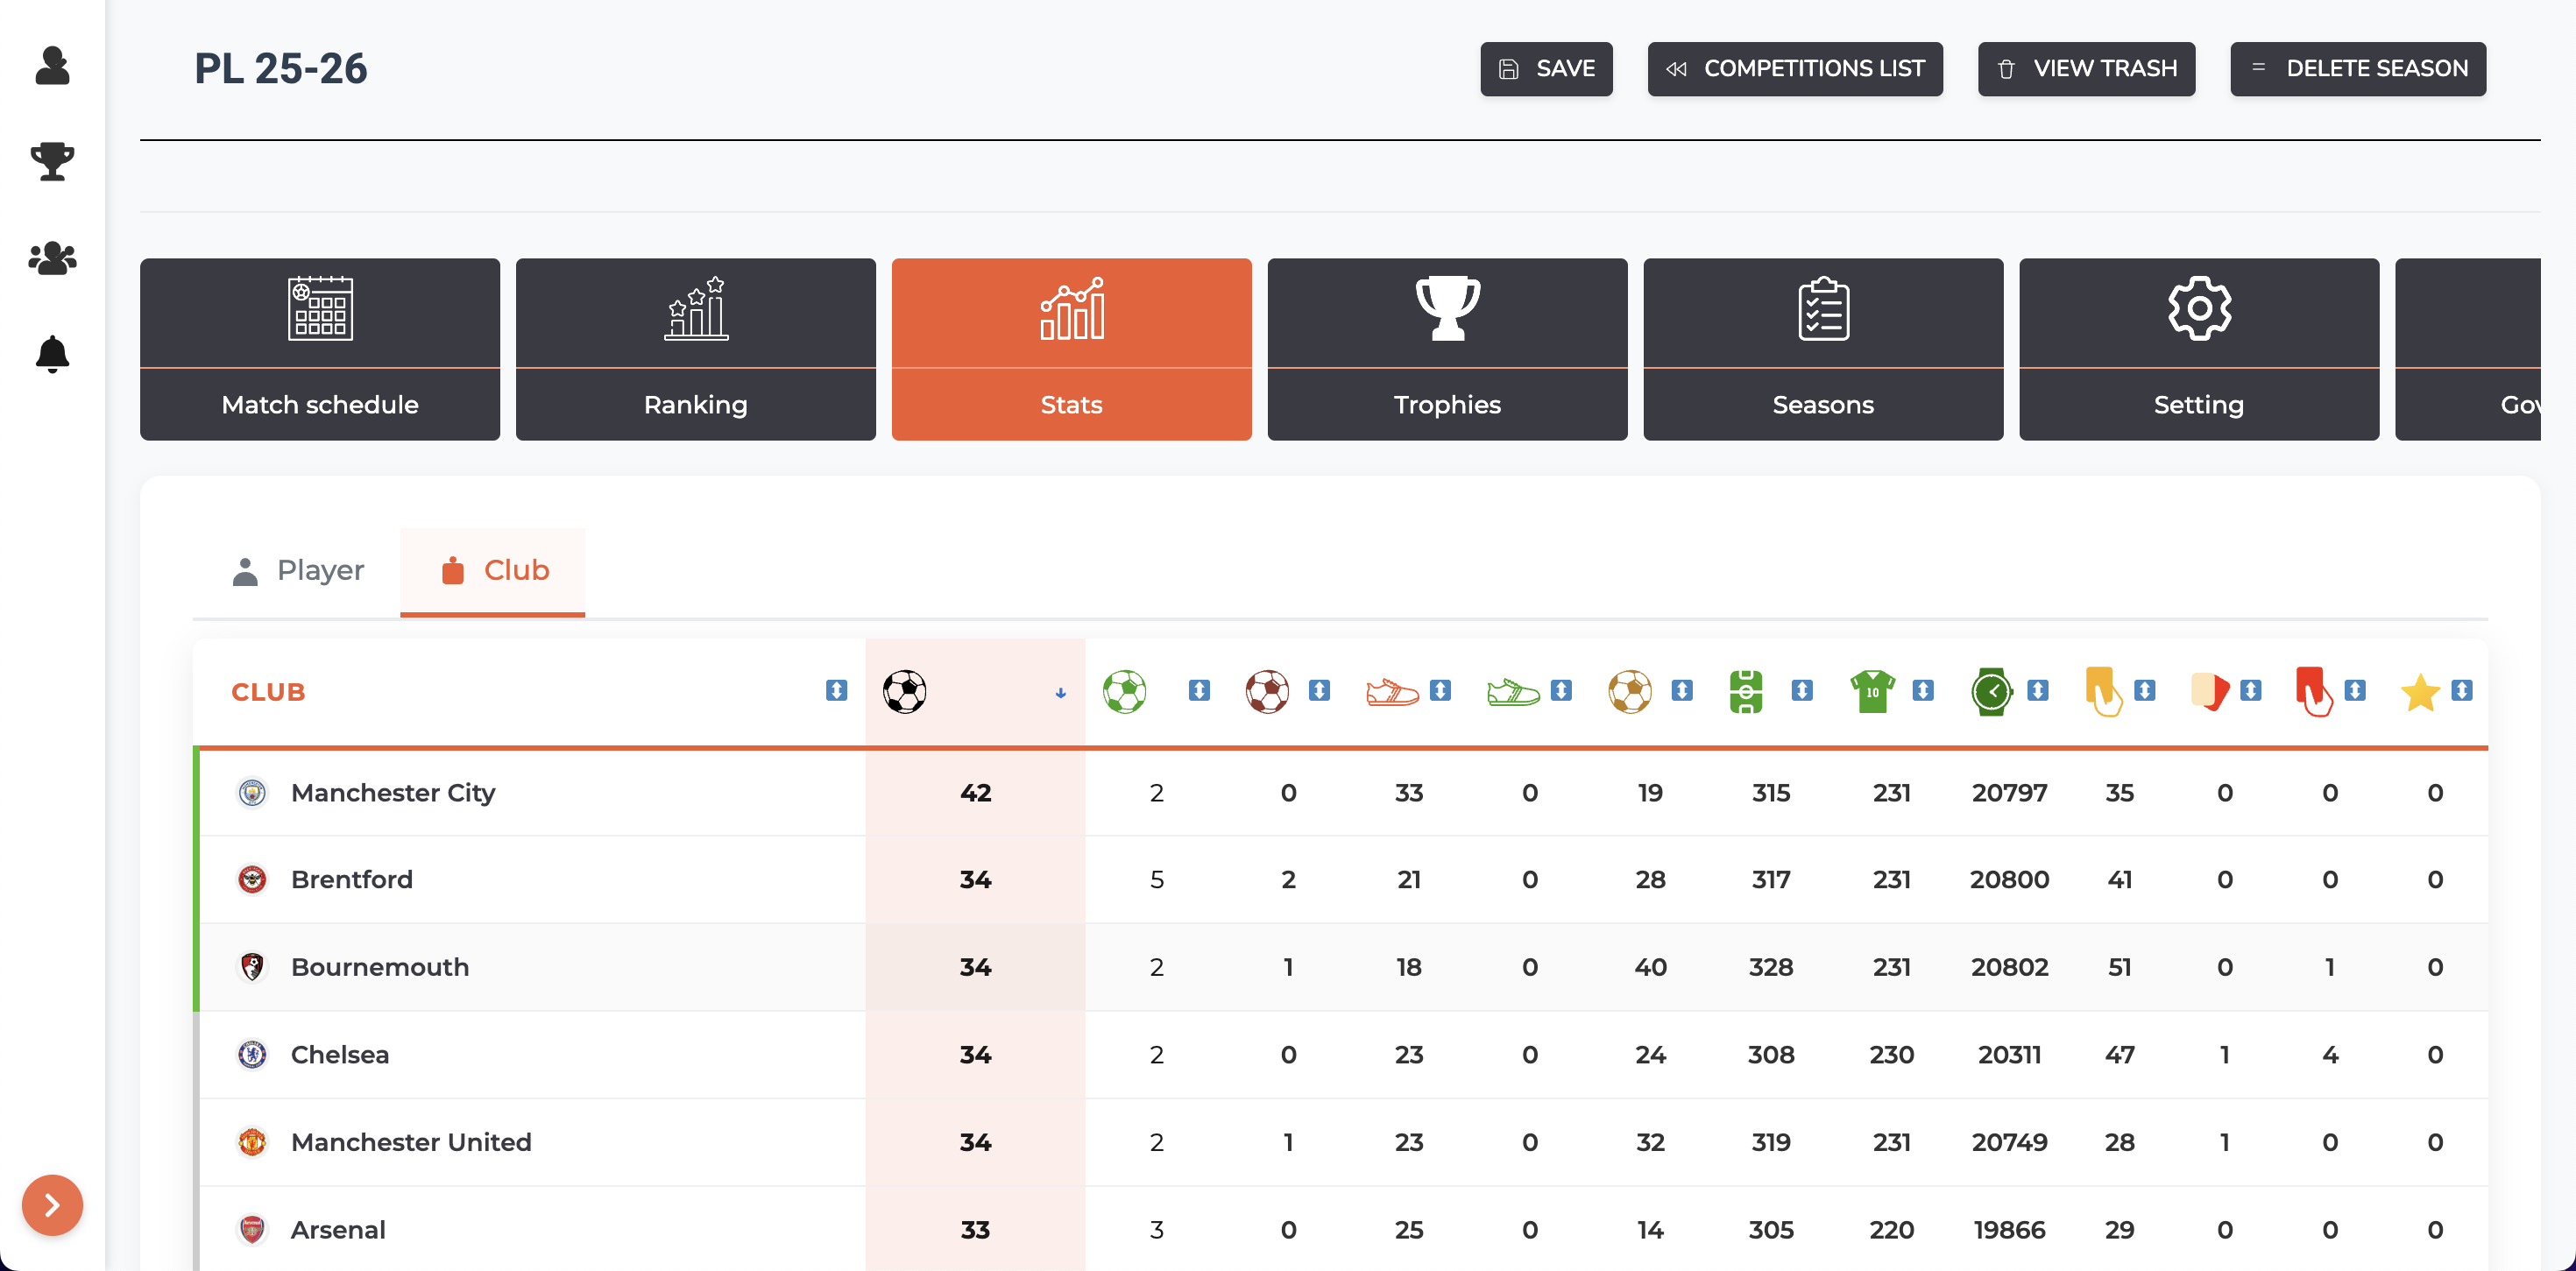Expand sidebar with orange chevron button
Screen dimensions: 2576x1271
pos(52,1205)
